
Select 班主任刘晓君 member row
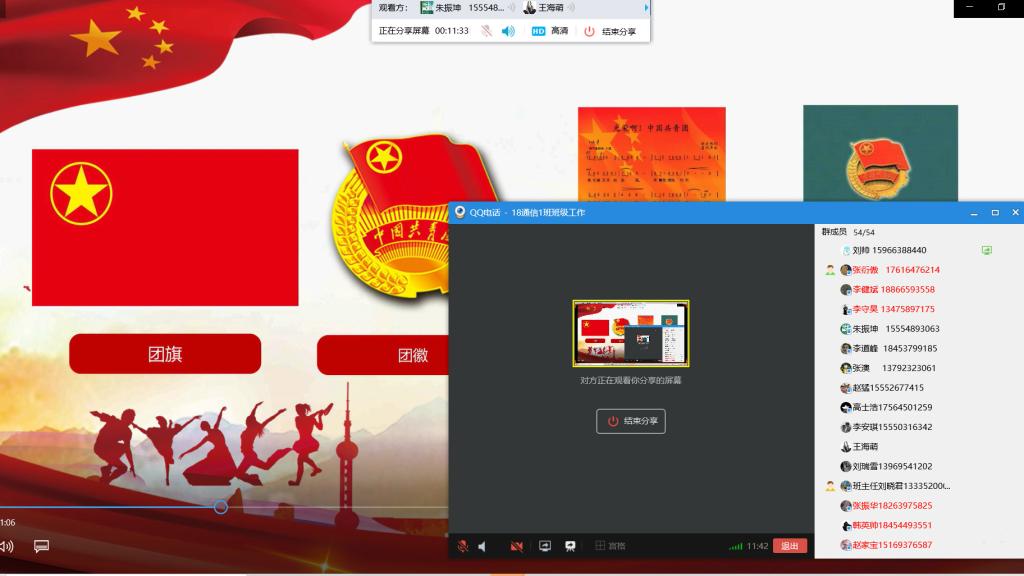(x=919, y=486)
